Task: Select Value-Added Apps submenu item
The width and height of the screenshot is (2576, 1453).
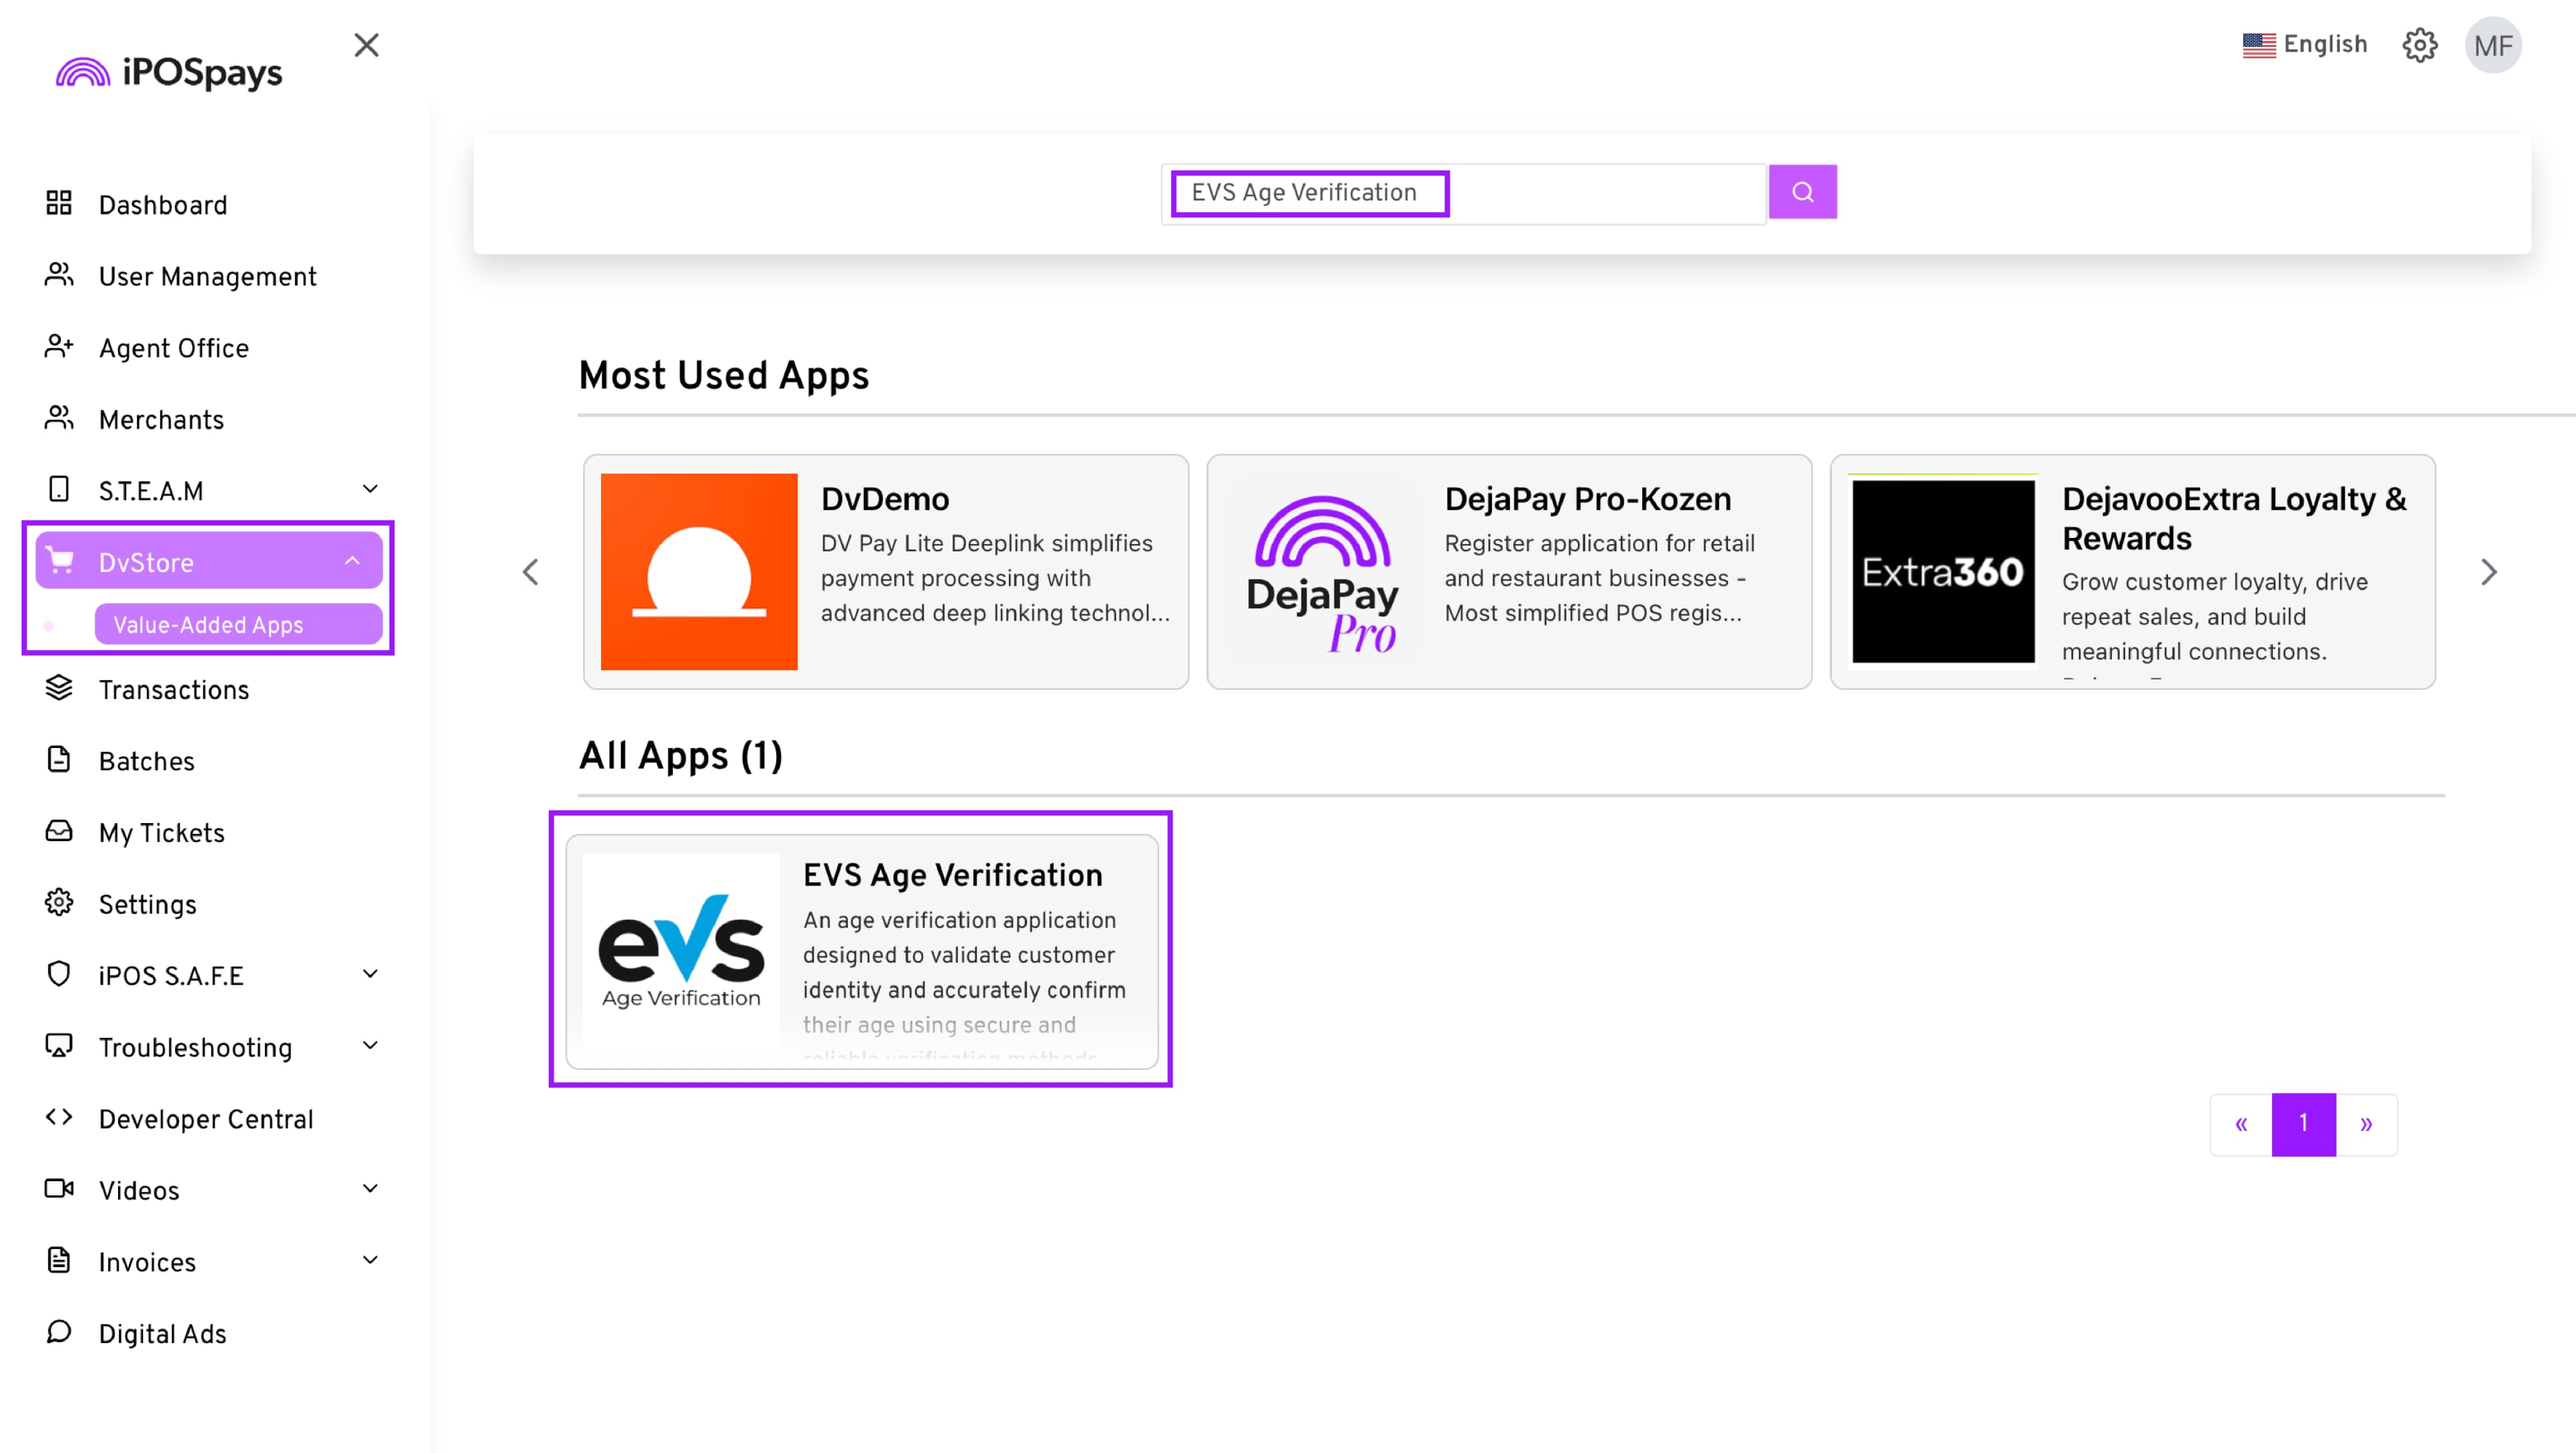Action: (x=208, y=625)
